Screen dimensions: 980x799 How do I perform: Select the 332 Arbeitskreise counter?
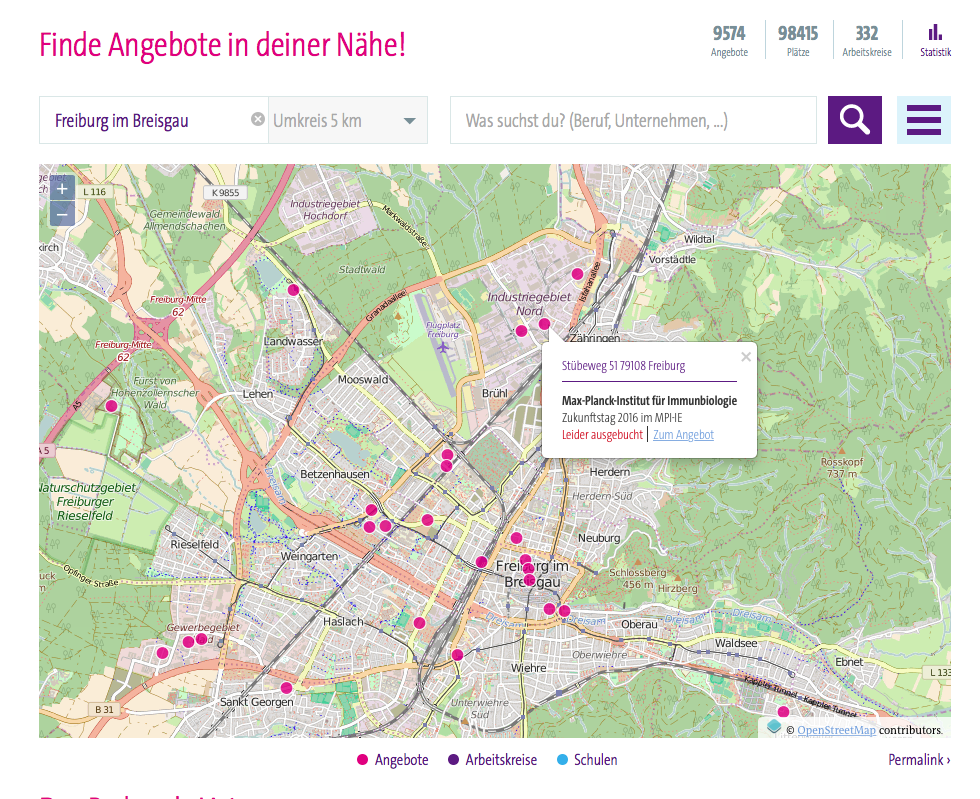click(x=867, y=41)
